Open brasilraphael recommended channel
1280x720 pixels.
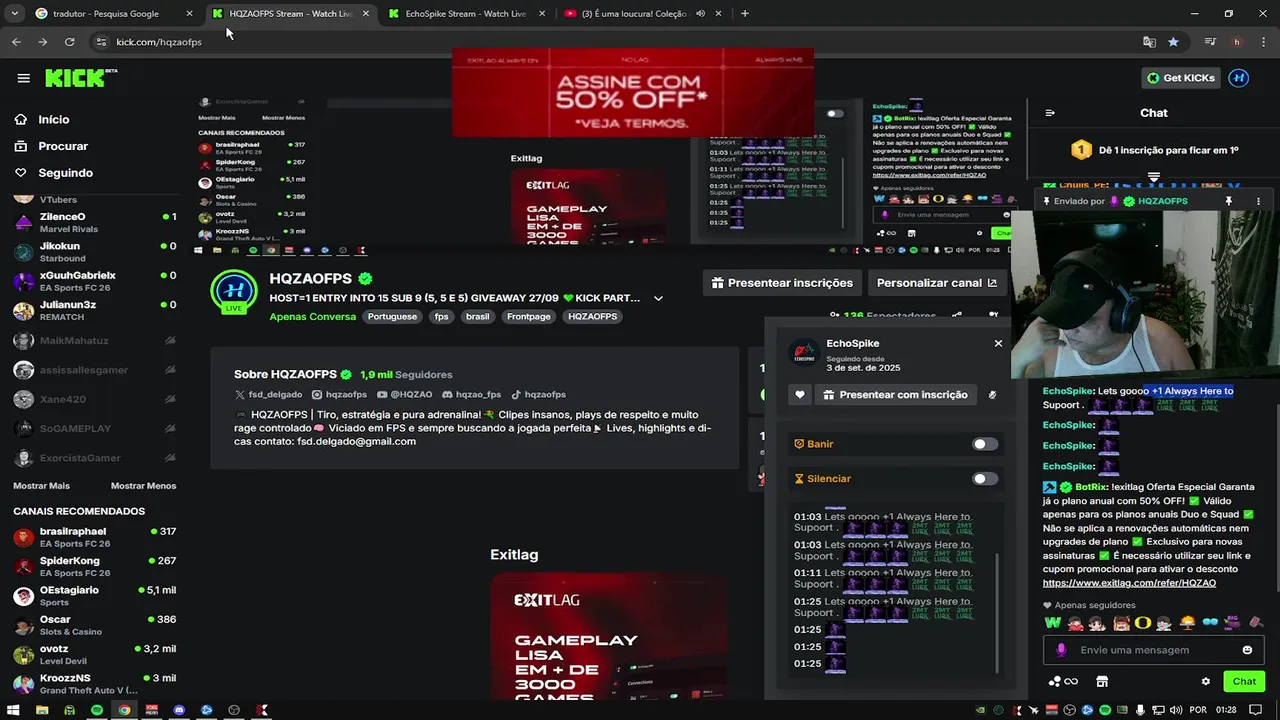[95, 537]
